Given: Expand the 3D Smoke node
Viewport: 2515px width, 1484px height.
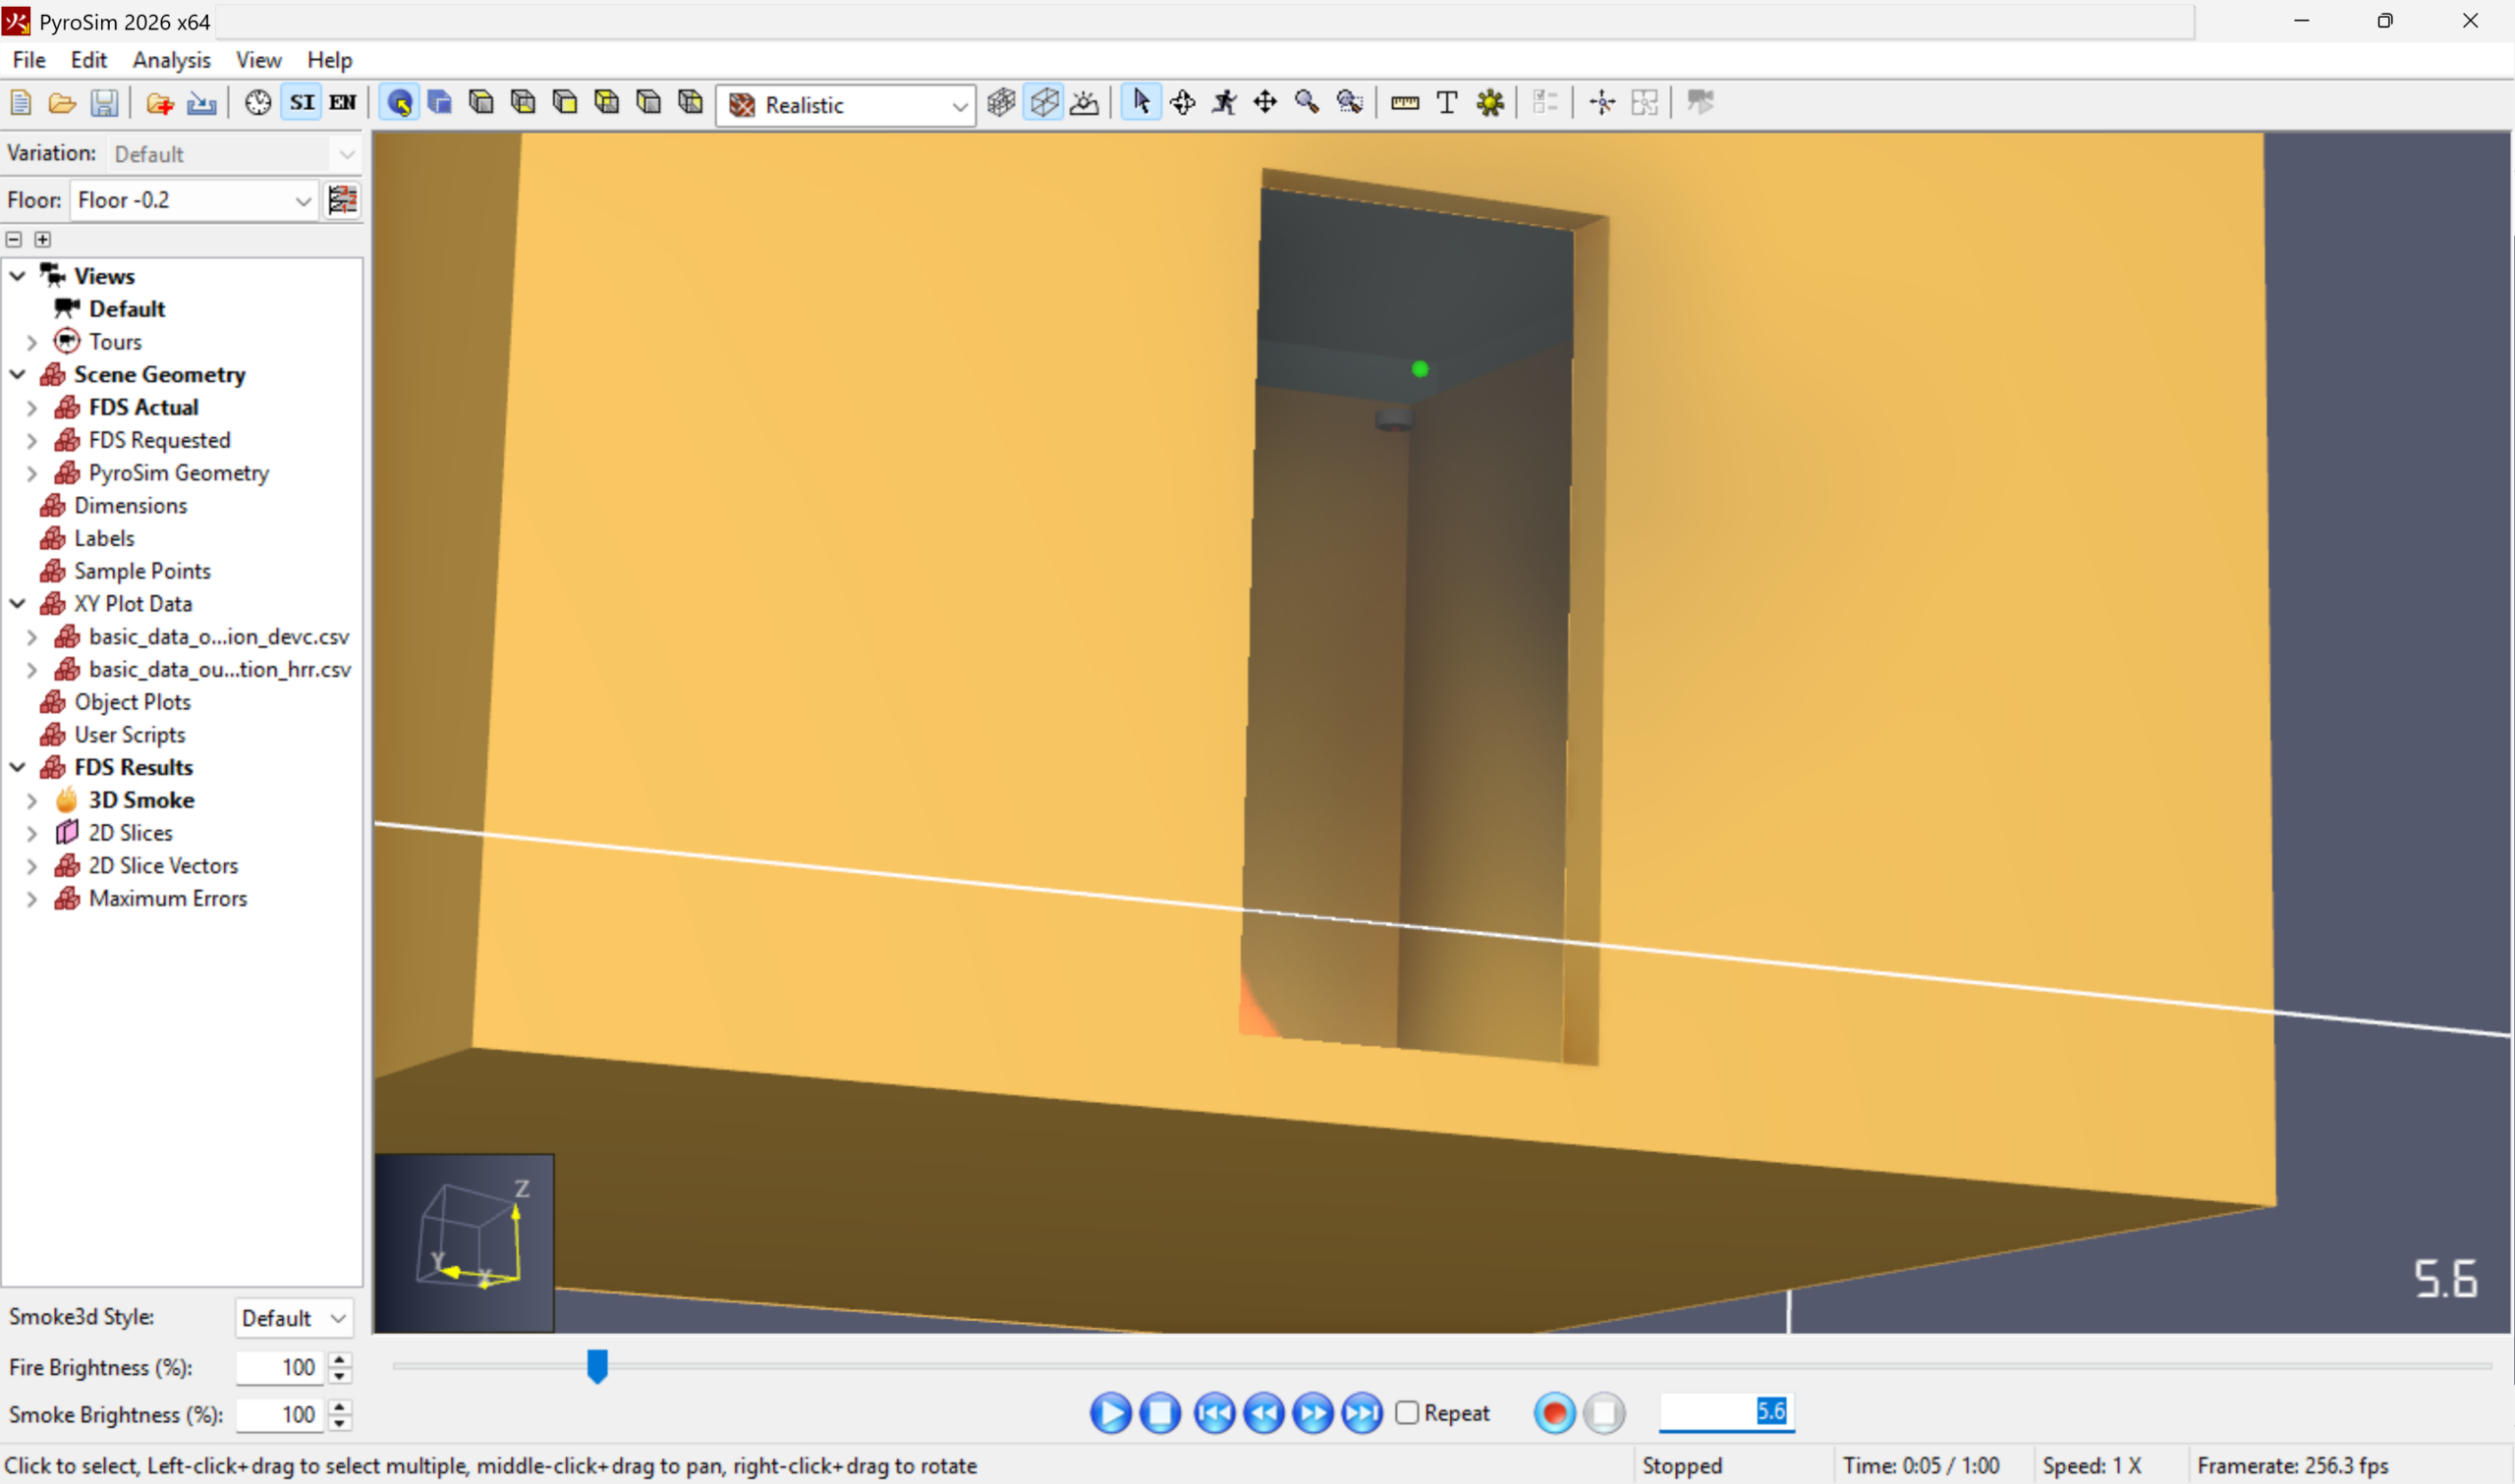Looking at the screenshot, I should [x=32, y=801].
